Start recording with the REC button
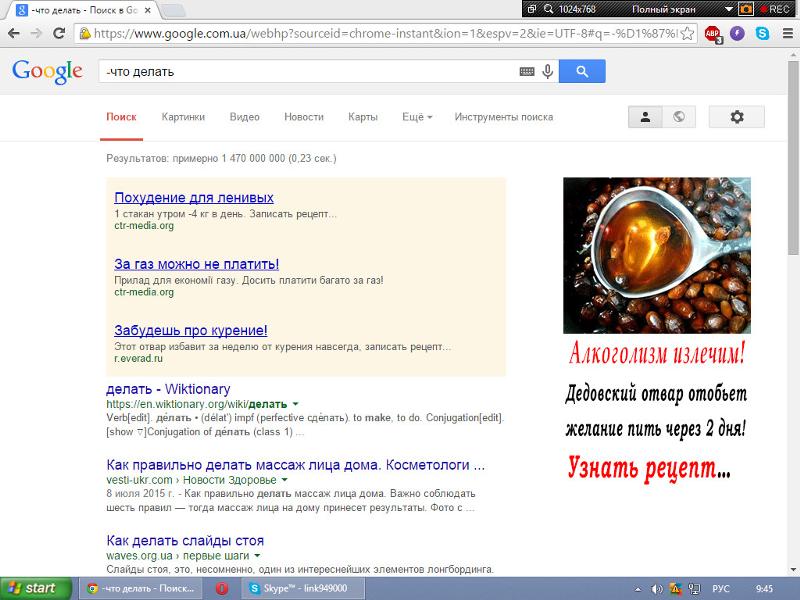The image size is (800, 600). point(775,9)
